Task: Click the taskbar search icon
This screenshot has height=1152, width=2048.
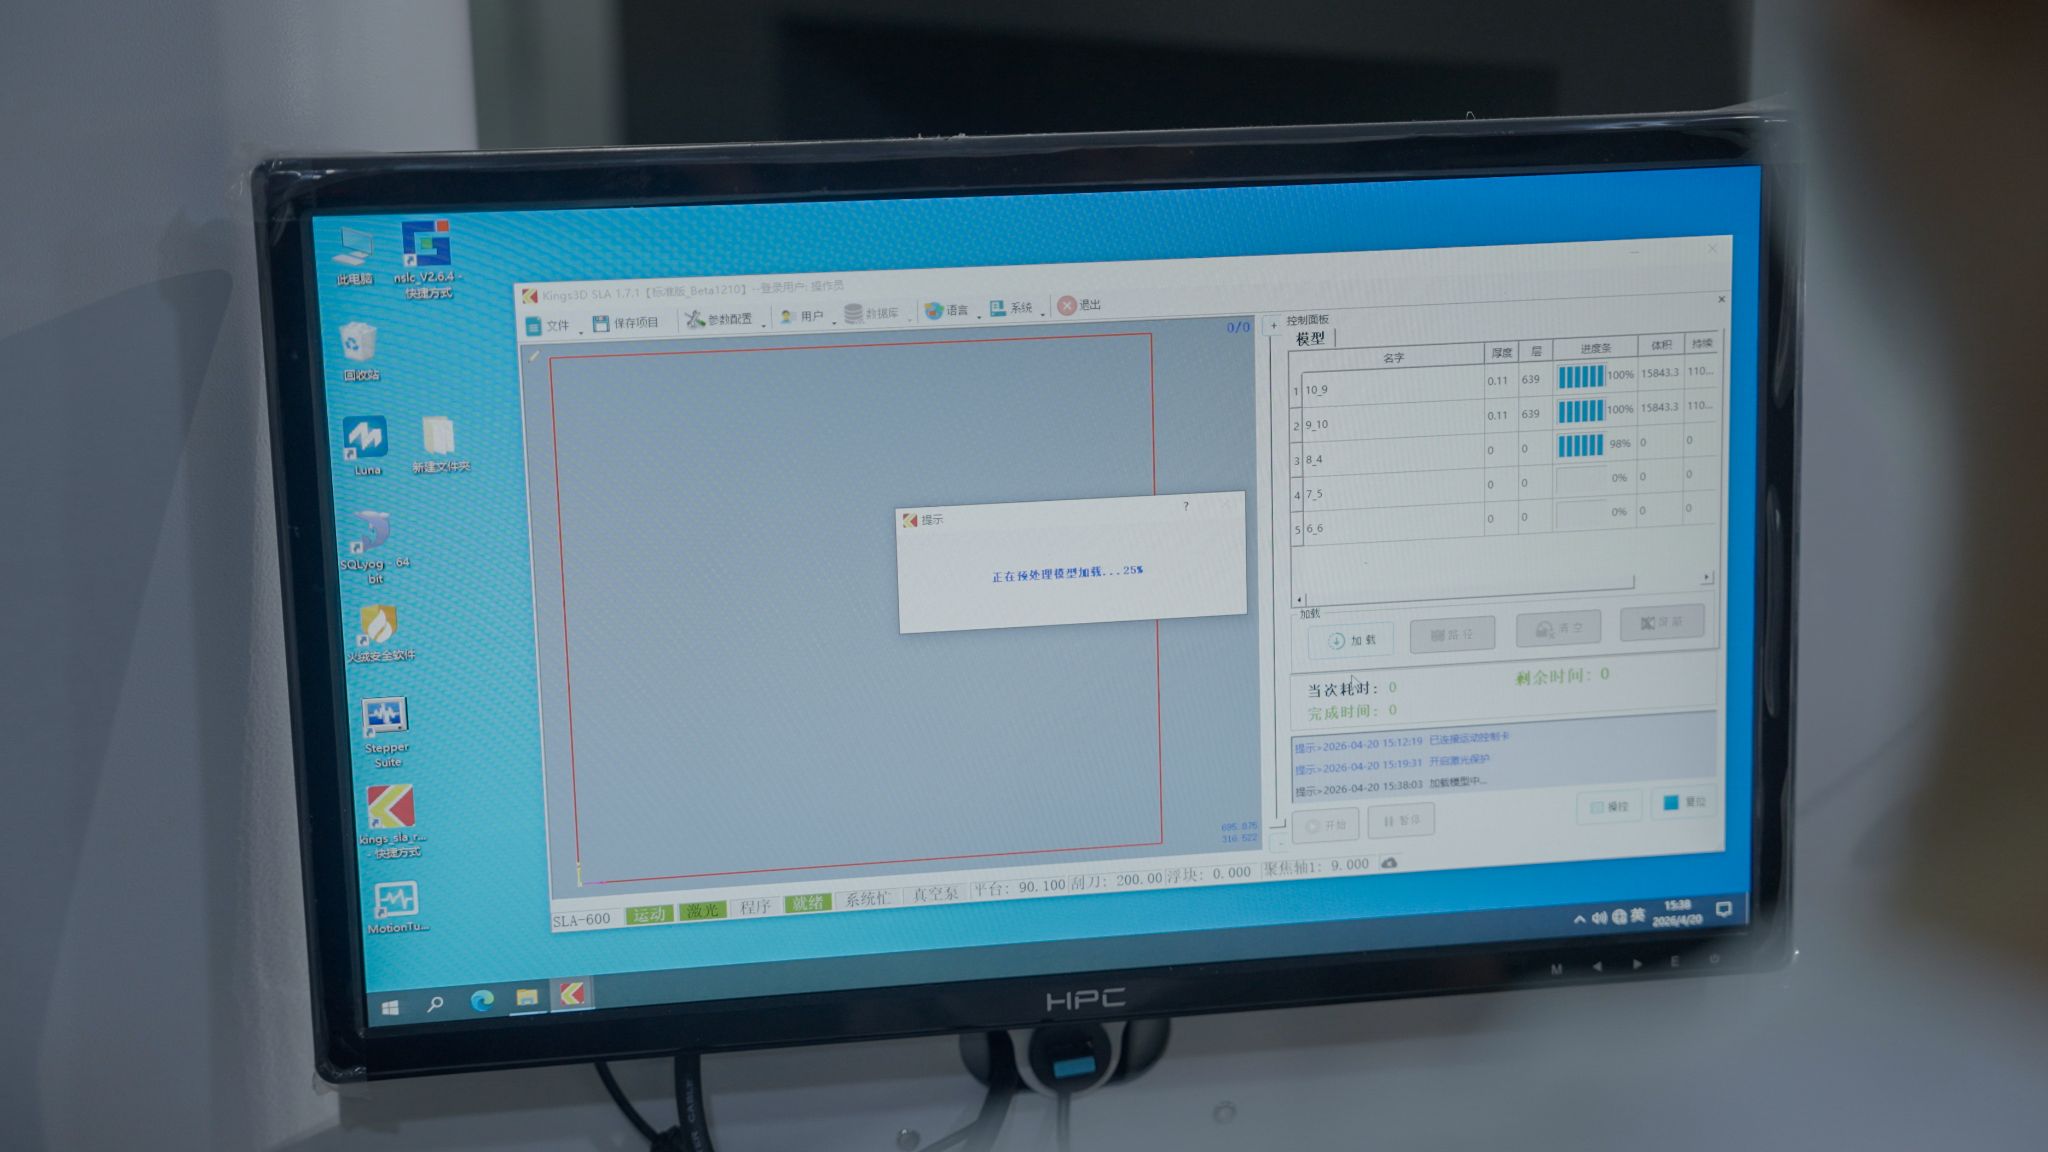Action: click(435, 1003)
